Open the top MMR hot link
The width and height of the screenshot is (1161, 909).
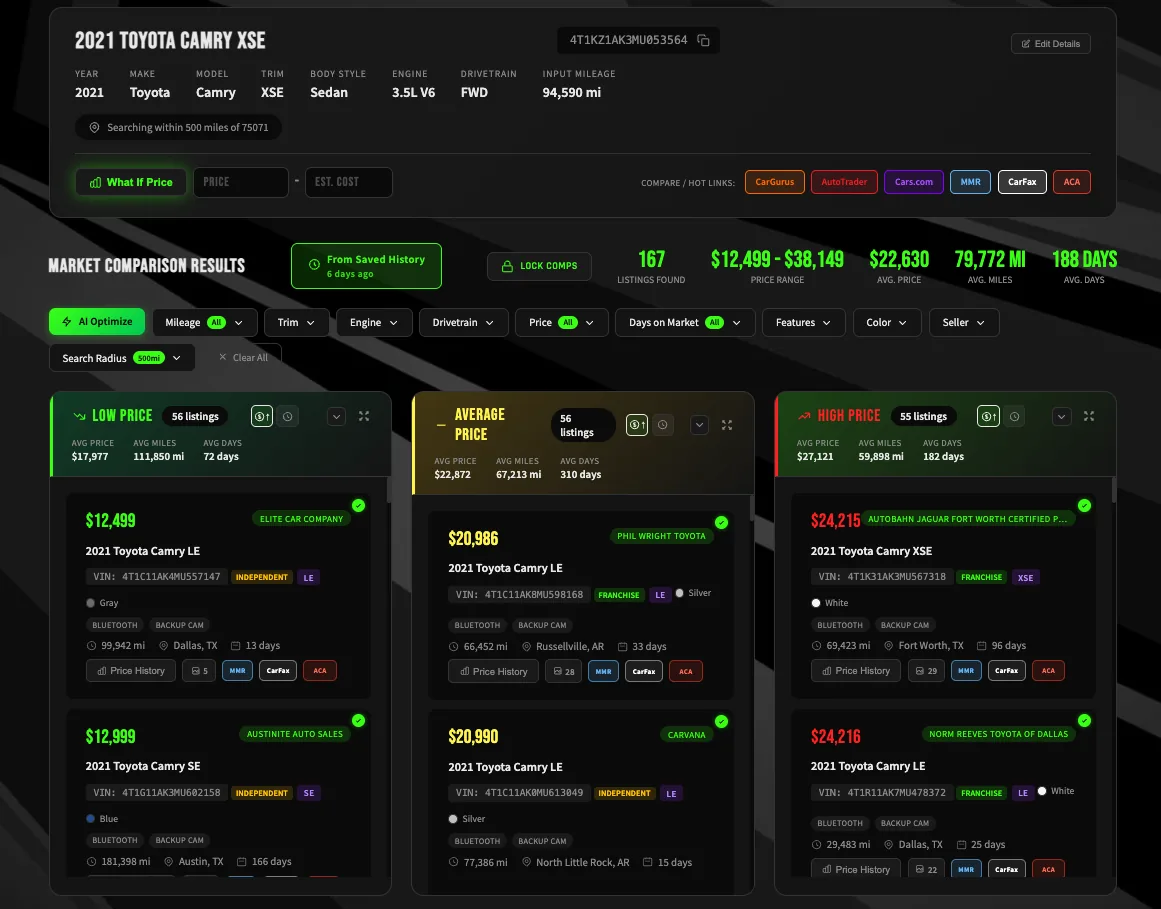[970, 182]
